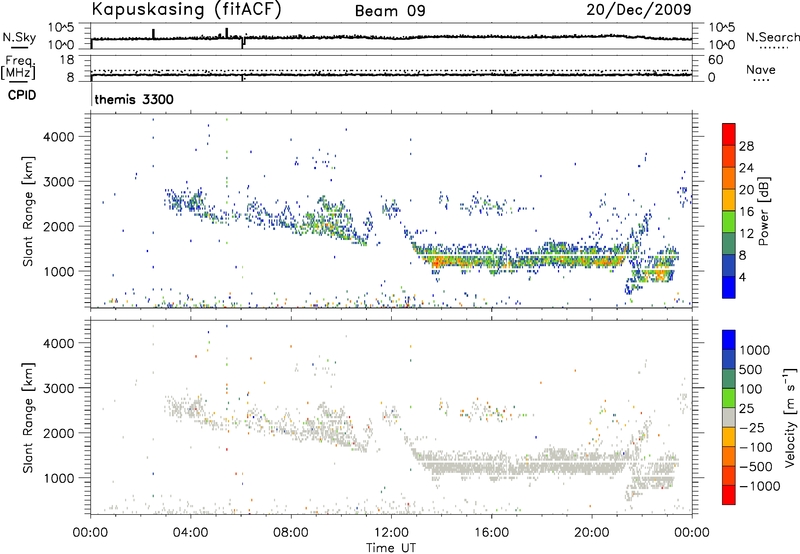Click the "08:00" time axis tick label
This screenshot has width=800, height=554.
pyautogui.click(x=291, y=533)
